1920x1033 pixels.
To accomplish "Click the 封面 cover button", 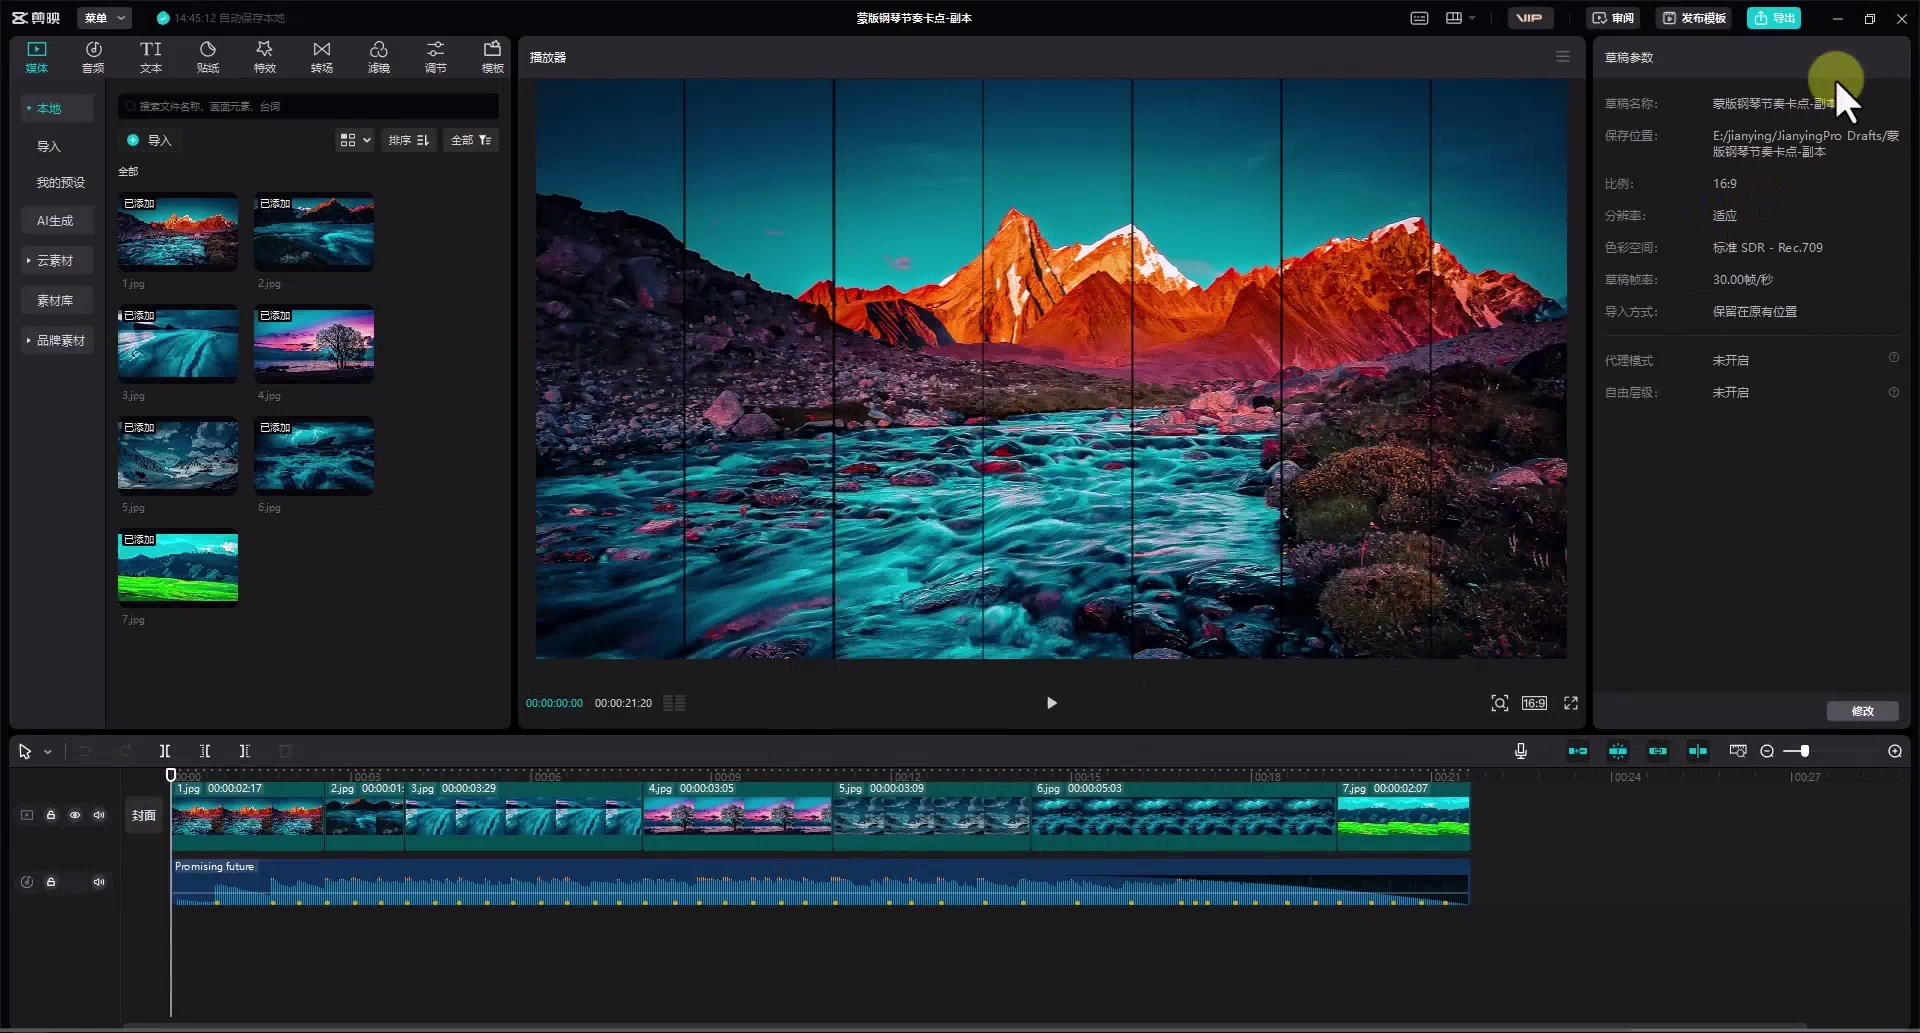I will click(x=144, y=815).
